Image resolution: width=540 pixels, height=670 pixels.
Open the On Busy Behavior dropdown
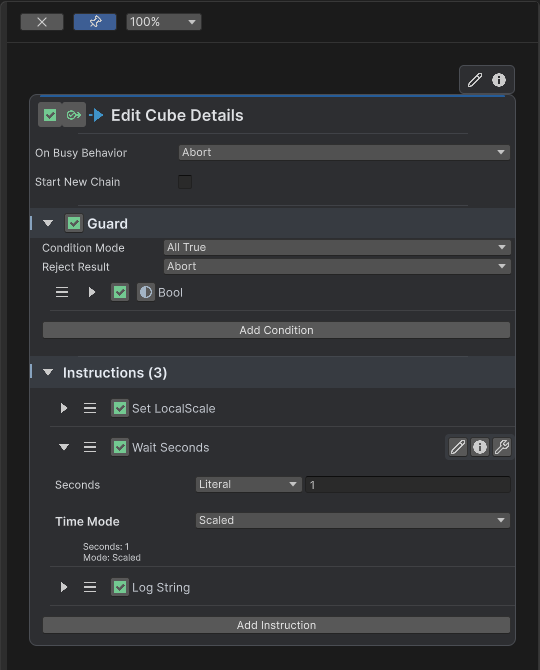344,153
